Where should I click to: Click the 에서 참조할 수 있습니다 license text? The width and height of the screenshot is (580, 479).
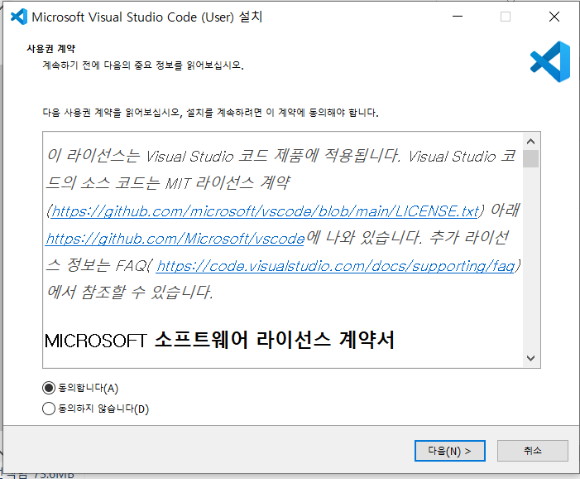click(130, 292)
